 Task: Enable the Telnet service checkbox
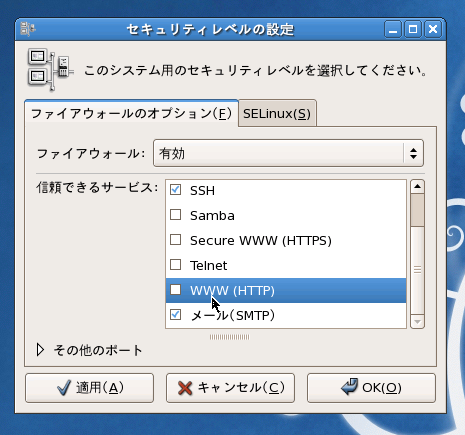[x=175, y=265]
